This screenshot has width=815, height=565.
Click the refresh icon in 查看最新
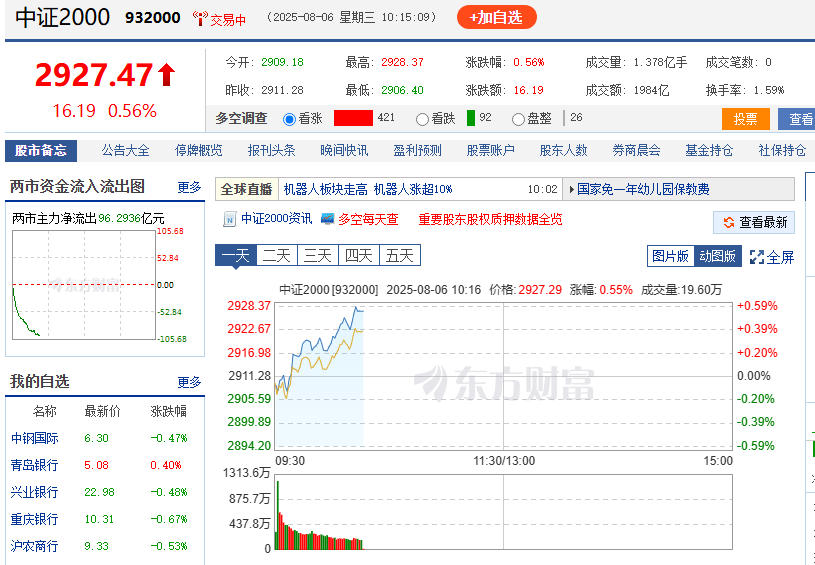pyautogui.click(x=729, y=222)
